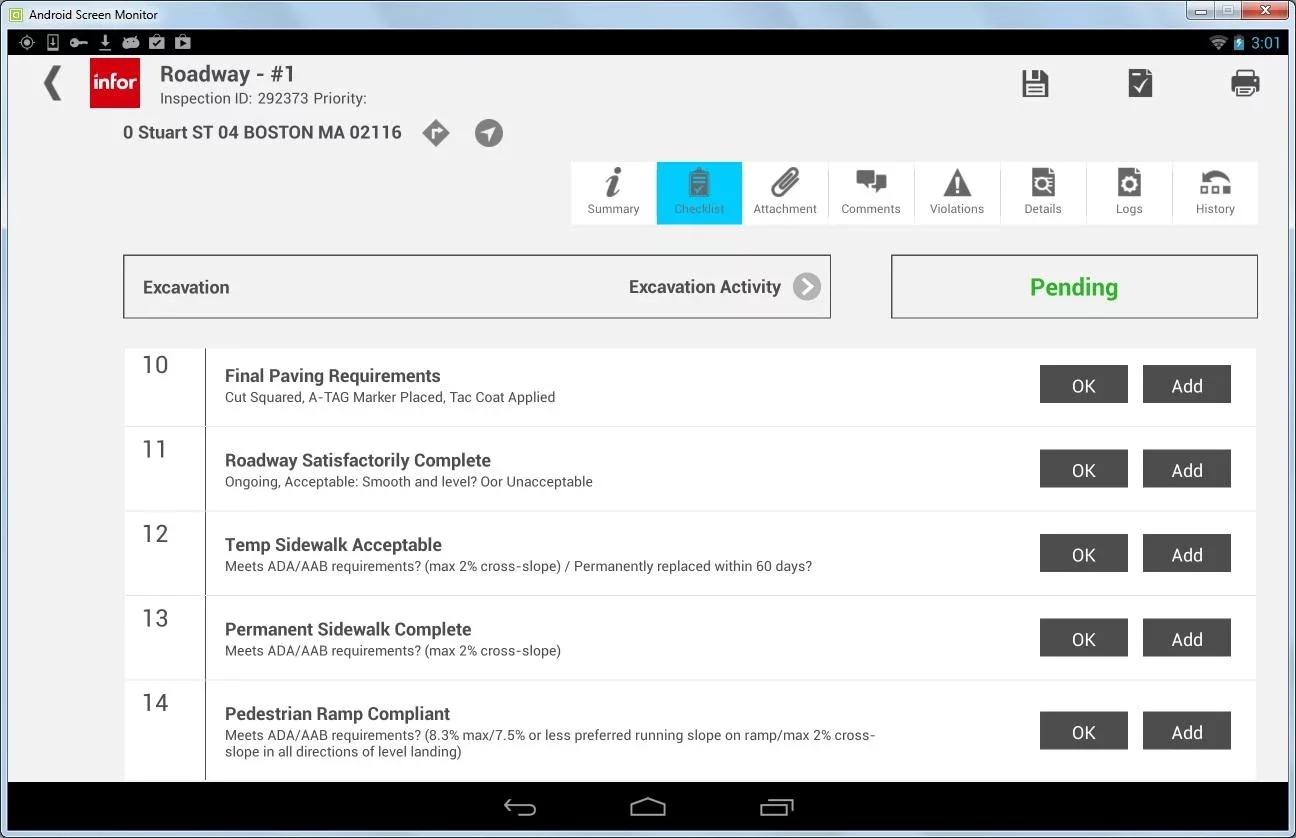1296x838 pixels.
Task: Select the Pedestrian Ramp Compliant title
Action: pos(337,714)
